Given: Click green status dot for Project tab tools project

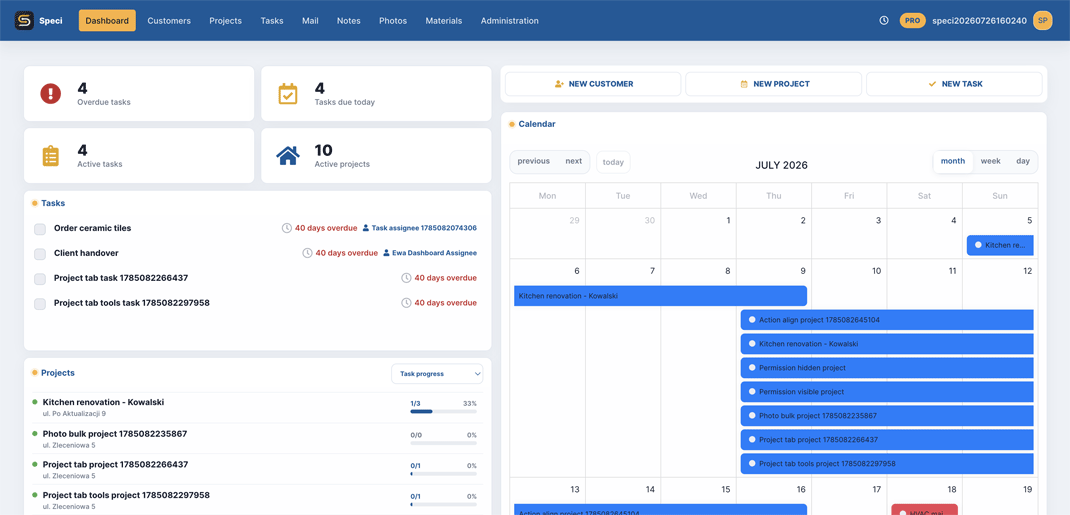Looking at the screenshot, I should click(x=35, y=495).
